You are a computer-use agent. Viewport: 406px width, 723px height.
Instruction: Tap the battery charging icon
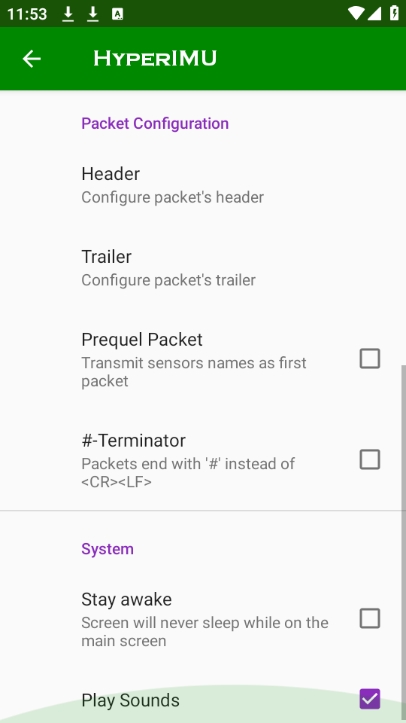(x=394, y=13)
